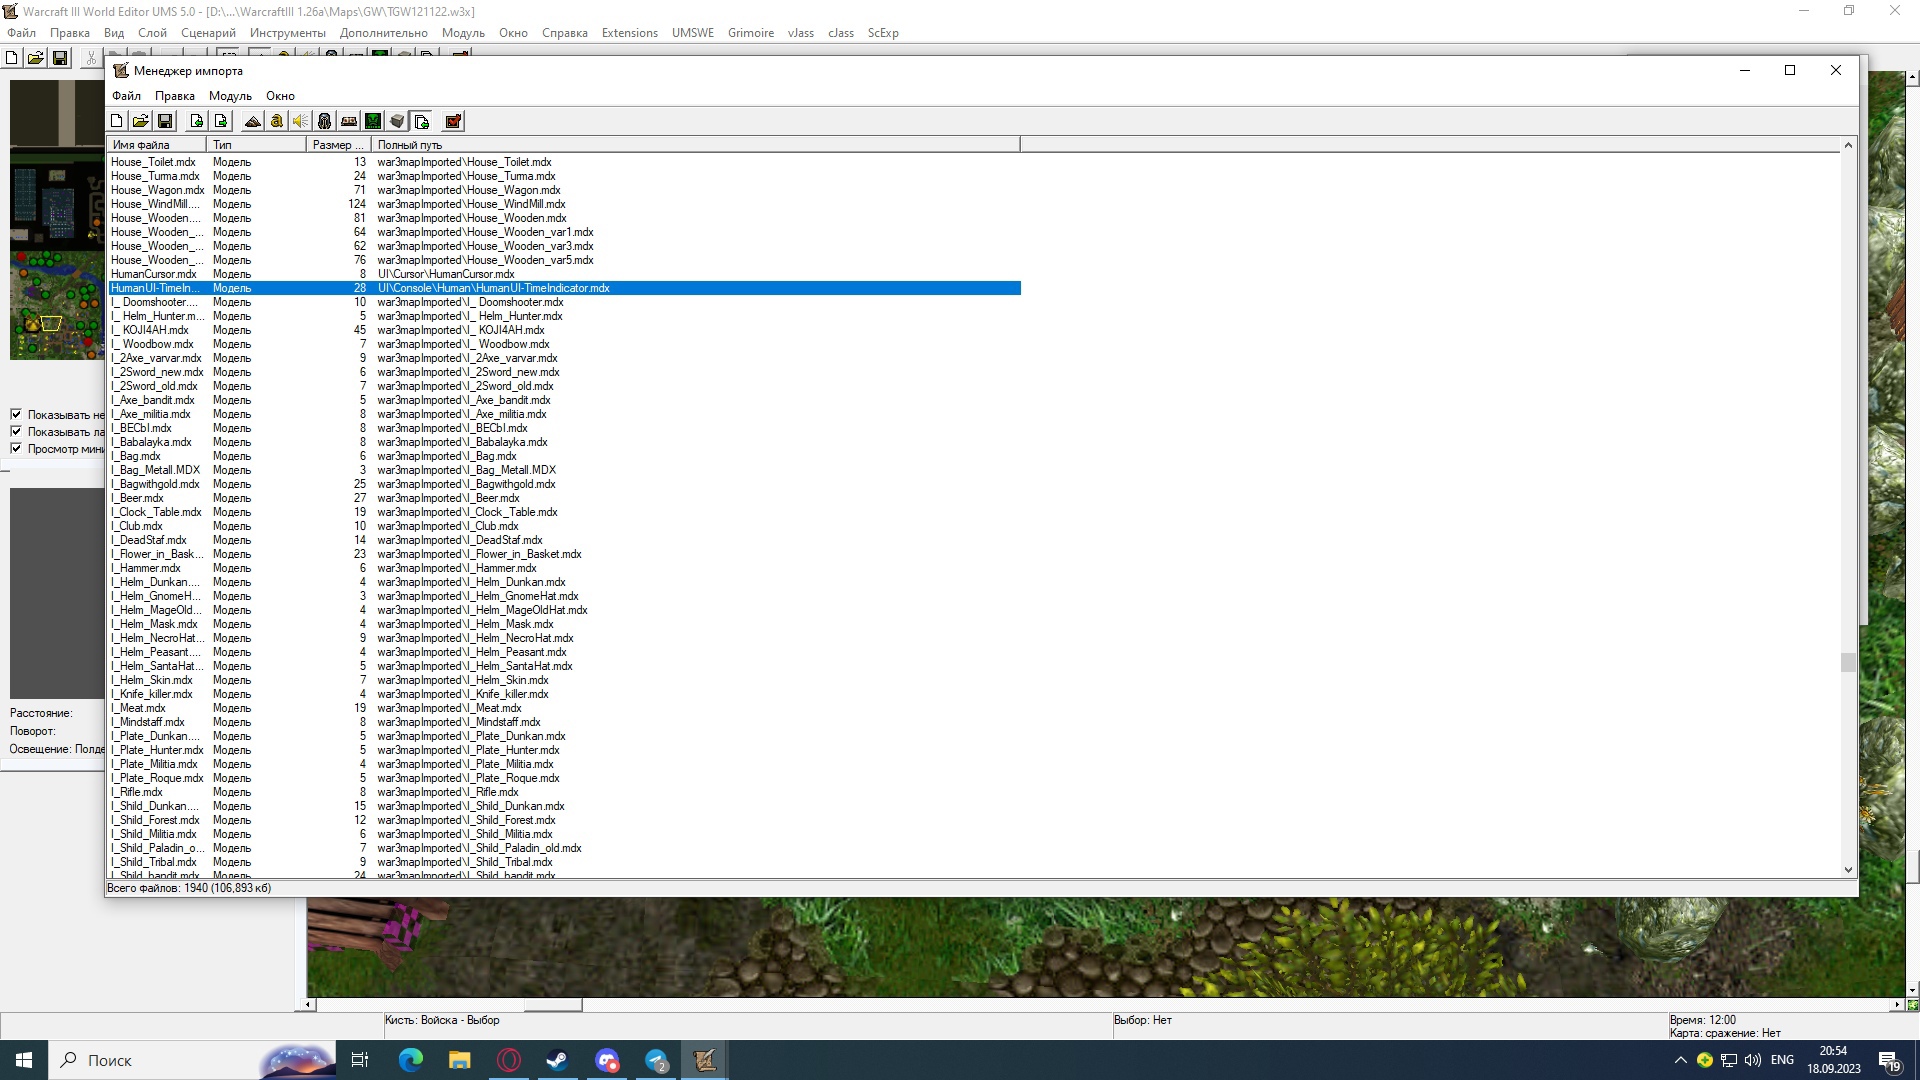Open Файл menu in Import Manager window
This screenshot has width=1920, height=1080.
[x=126, y=96]
